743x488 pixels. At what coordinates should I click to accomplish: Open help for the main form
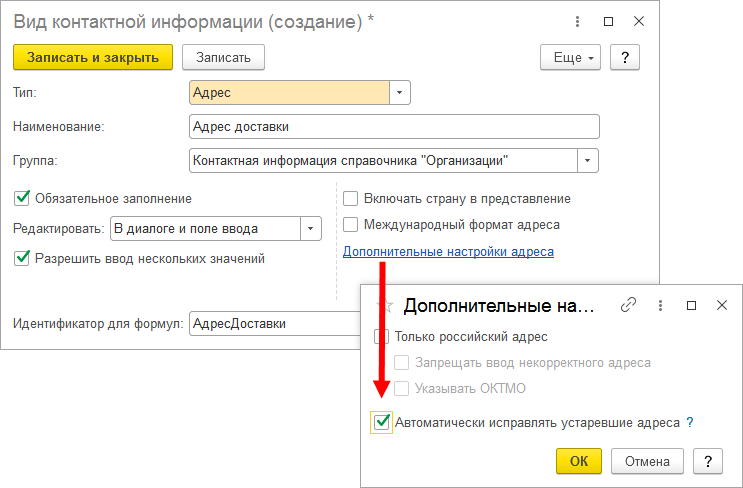click(x=624, y=57)
